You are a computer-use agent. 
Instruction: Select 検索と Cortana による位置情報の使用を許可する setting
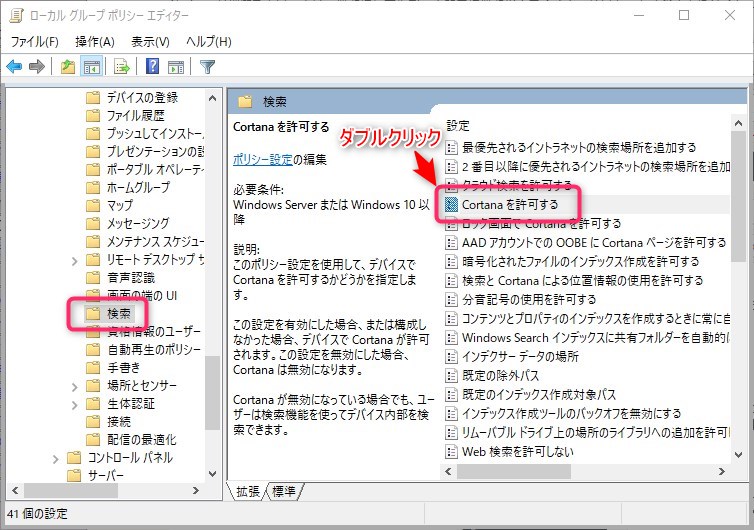582,280
